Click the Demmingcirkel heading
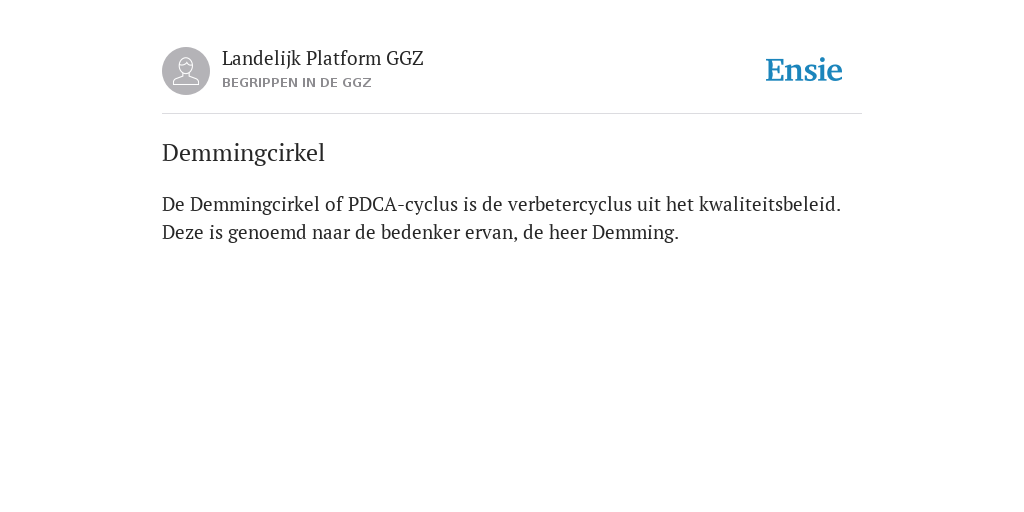The height and width of the screenshot is (512, 1024). (x=243, y=153)
